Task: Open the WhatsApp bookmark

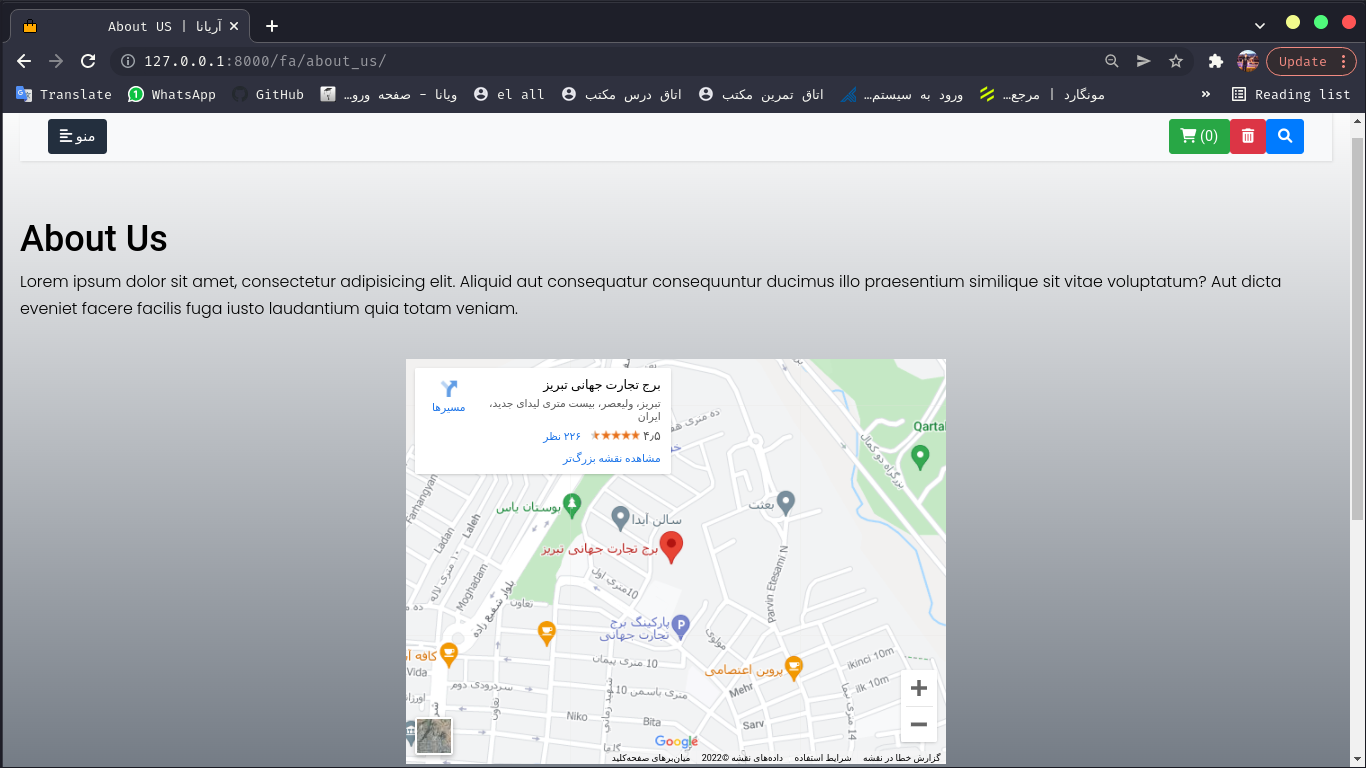Action: point(172,94)
